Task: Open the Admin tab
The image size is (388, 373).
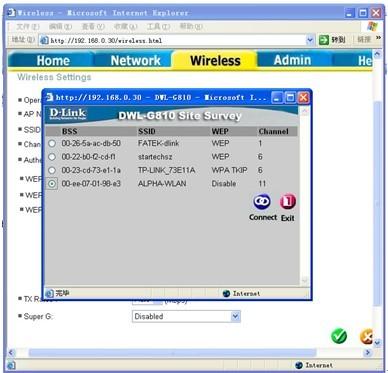Action: (x=292, y=60)
